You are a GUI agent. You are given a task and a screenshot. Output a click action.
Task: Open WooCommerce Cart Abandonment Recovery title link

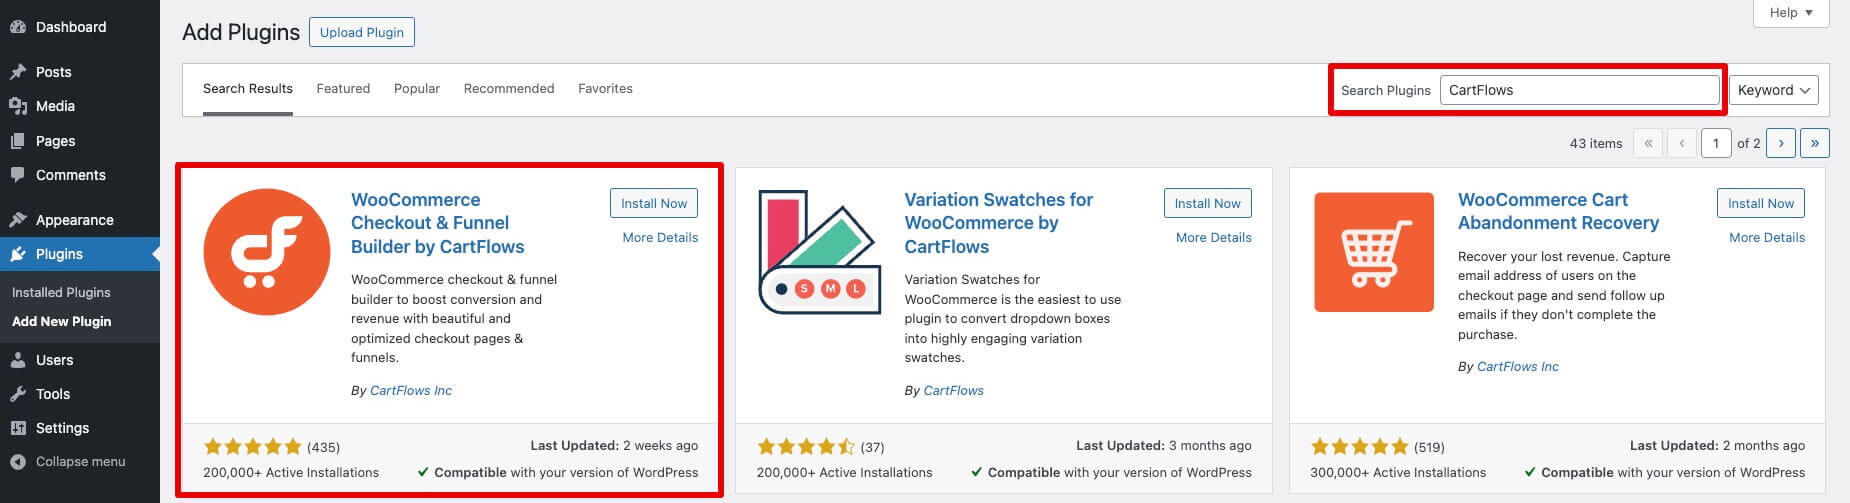coord(1558,211)
